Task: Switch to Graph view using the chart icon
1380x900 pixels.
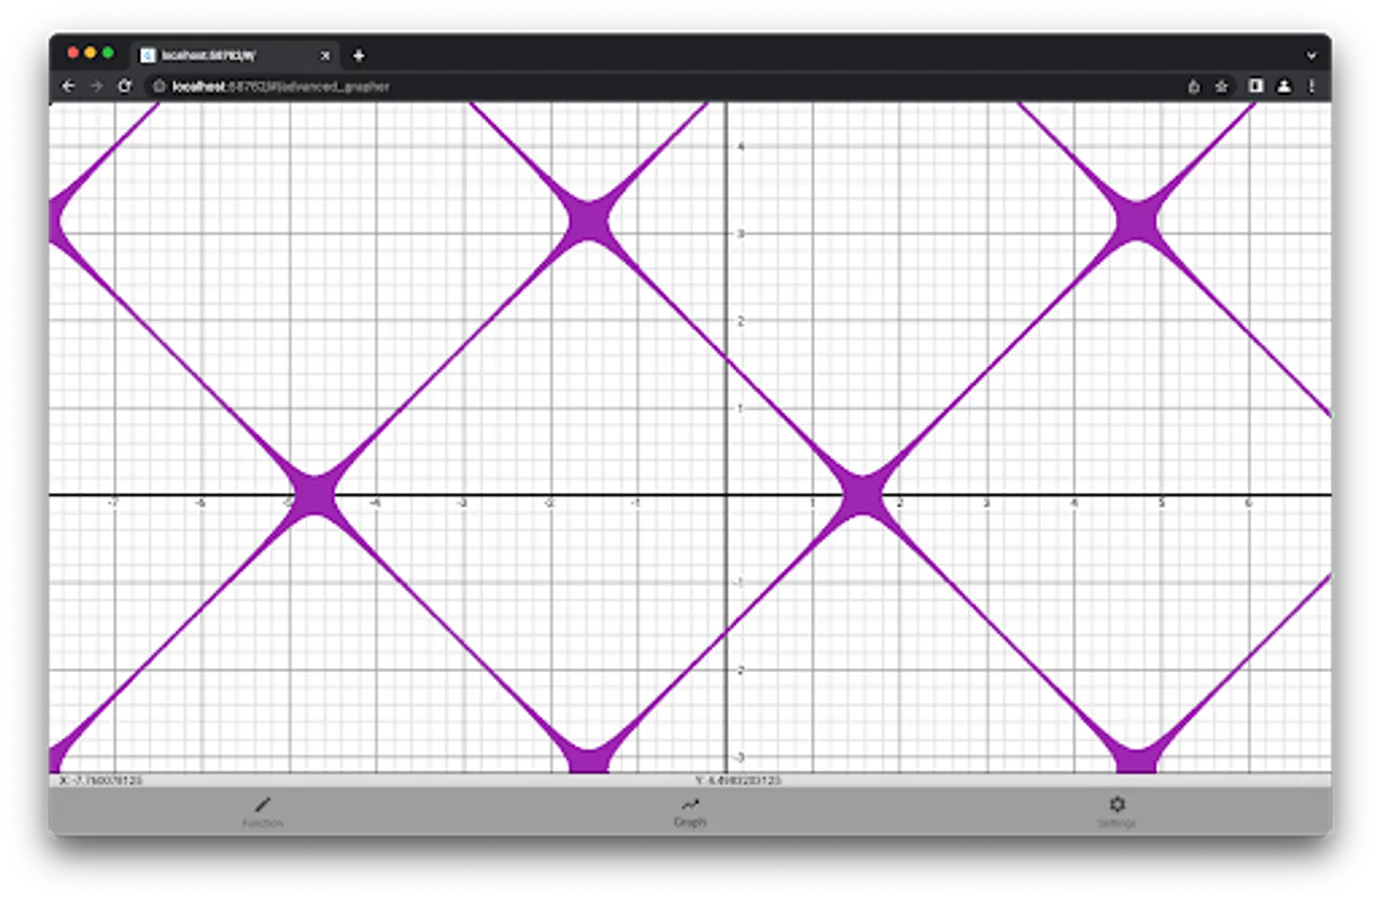Action: coord(690,804)
